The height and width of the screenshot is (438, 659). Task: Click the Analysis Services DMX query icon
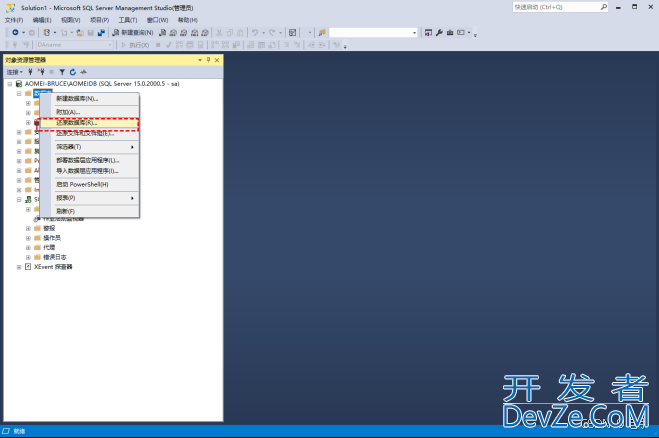coord(184,32)
